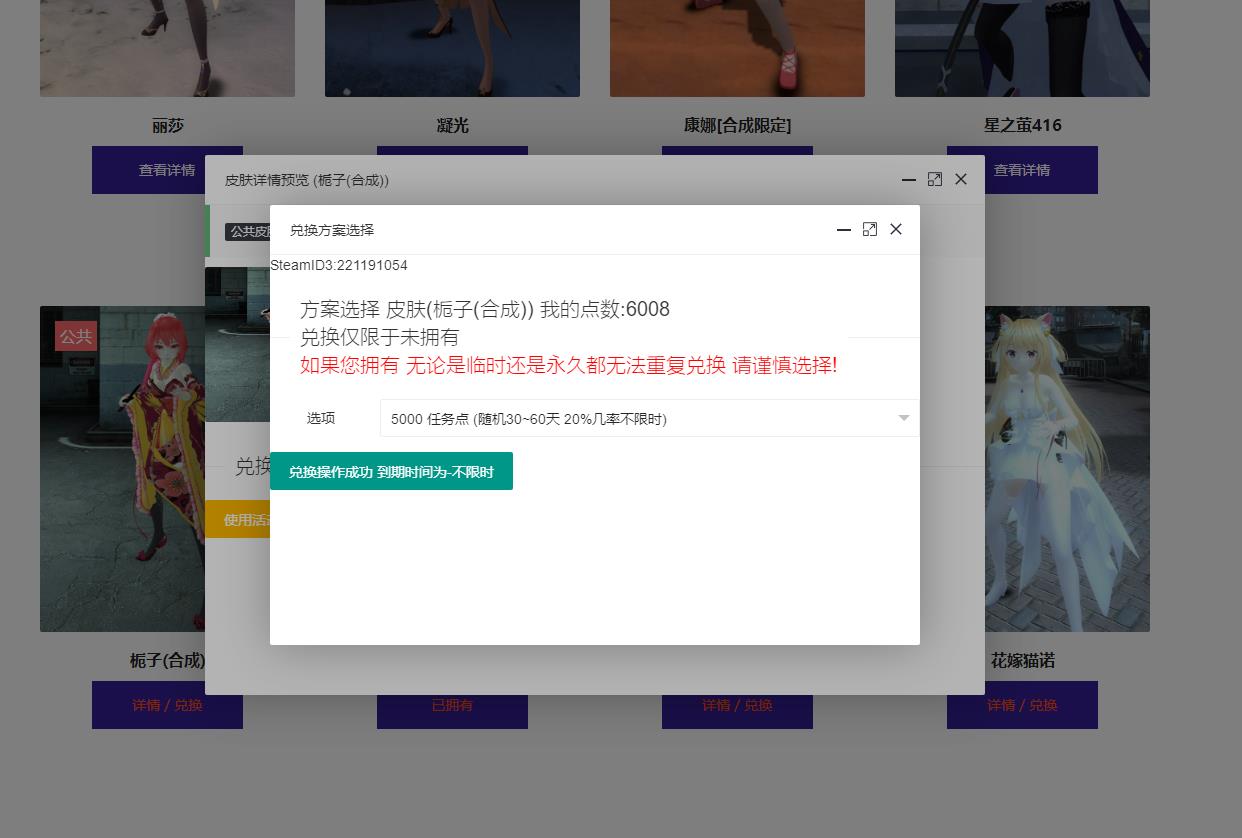1242x838 pixels.
Task: Maximize the 皮肤详情预览 window
Action: pyautogui.click(x=935, y=180)
